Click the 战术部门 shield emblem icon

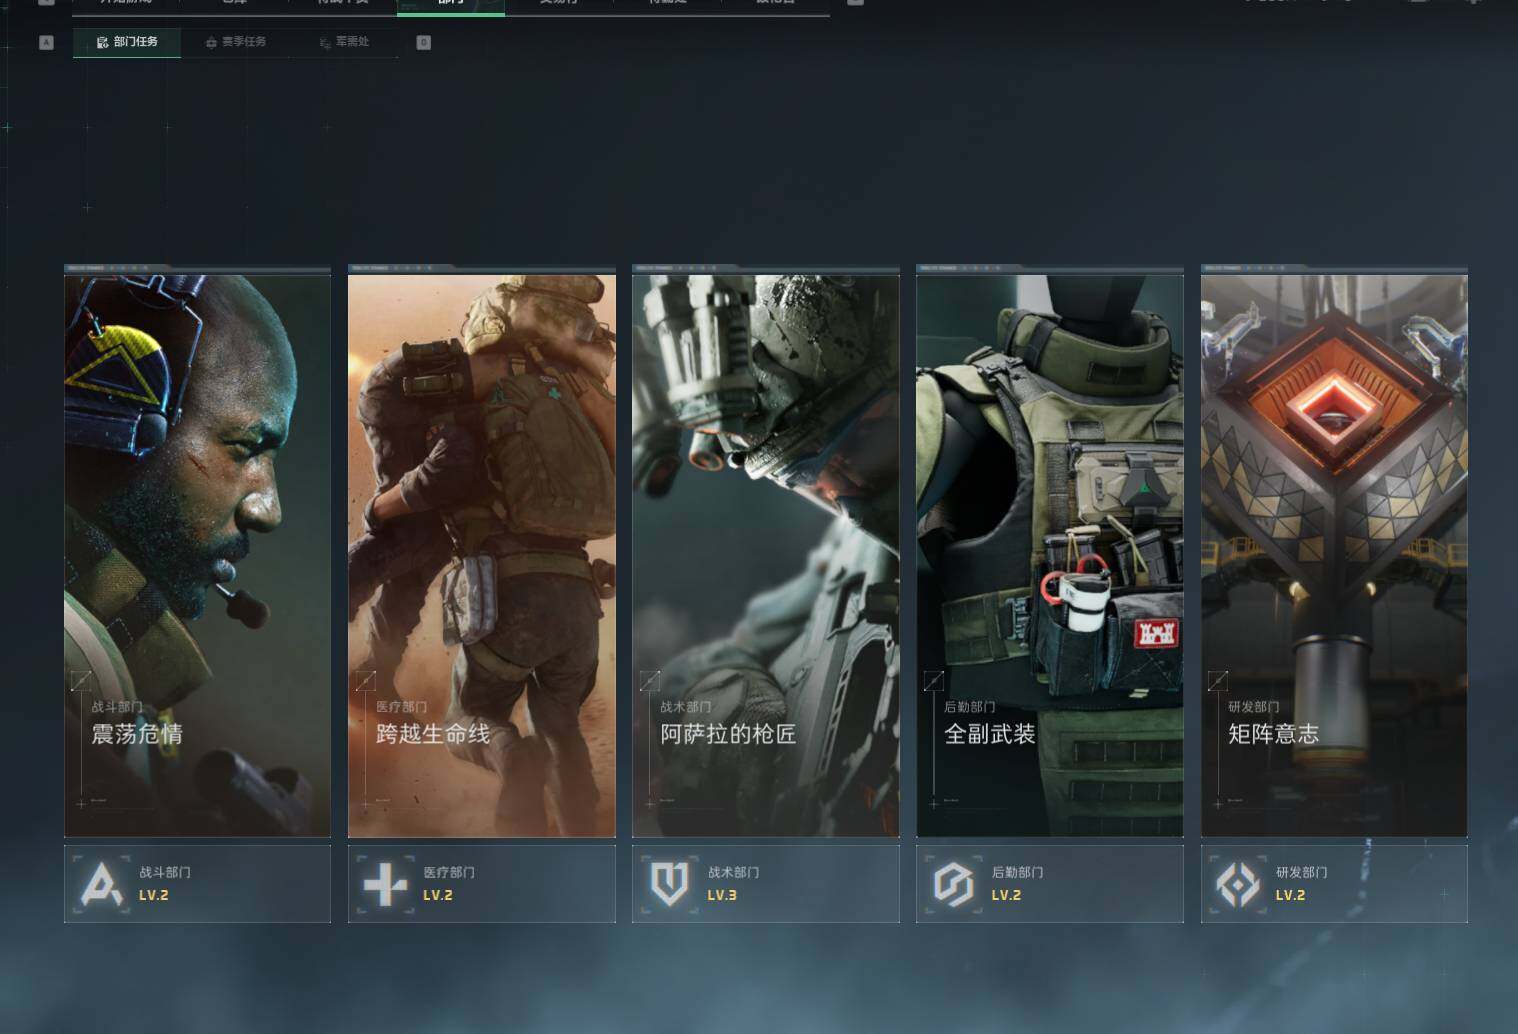click(670, 884)
